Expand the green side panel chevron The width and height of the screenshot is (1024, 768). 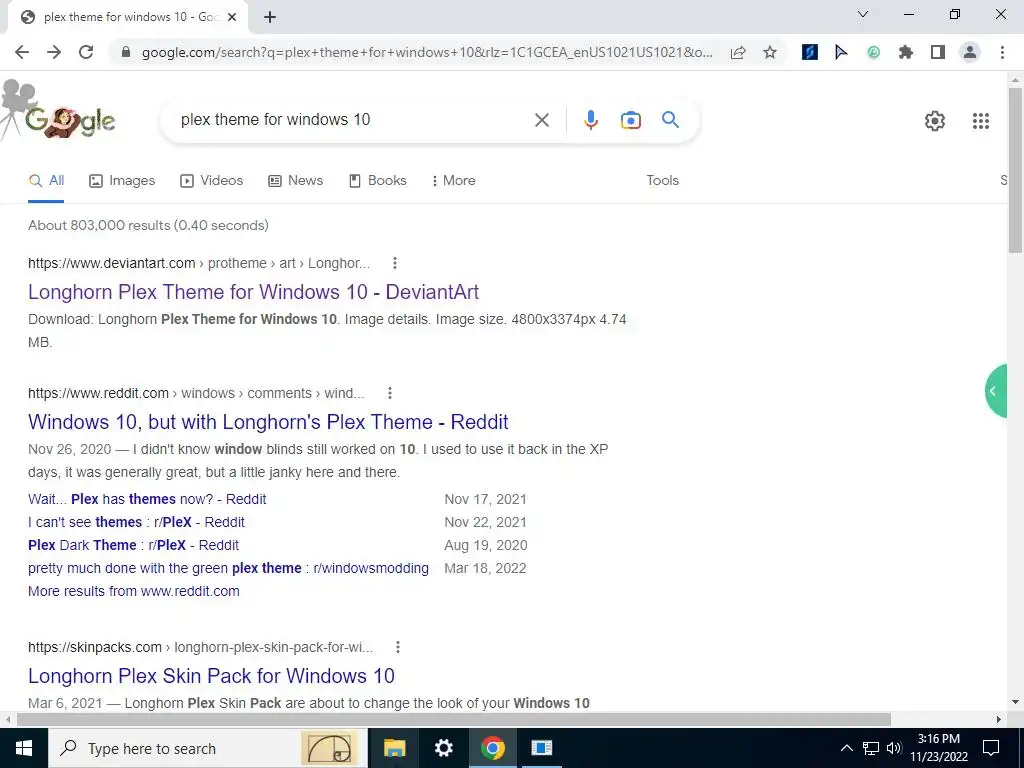pyautogui.click(x=995, y=391)
